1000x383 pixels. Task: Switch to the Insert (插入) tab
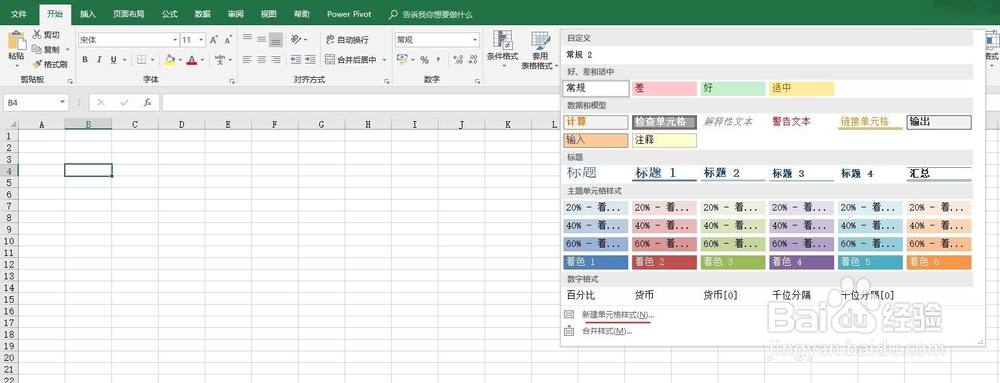88,14
